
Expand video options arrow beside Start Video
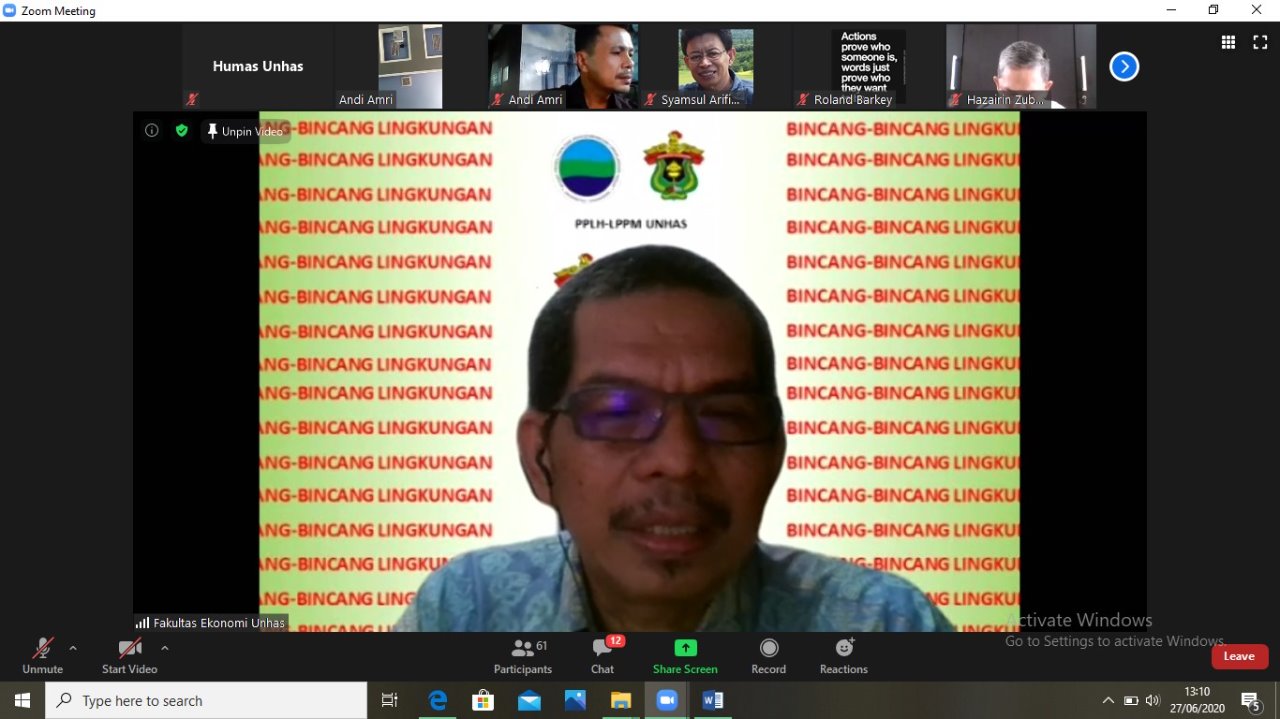click(x=165, y=648)
